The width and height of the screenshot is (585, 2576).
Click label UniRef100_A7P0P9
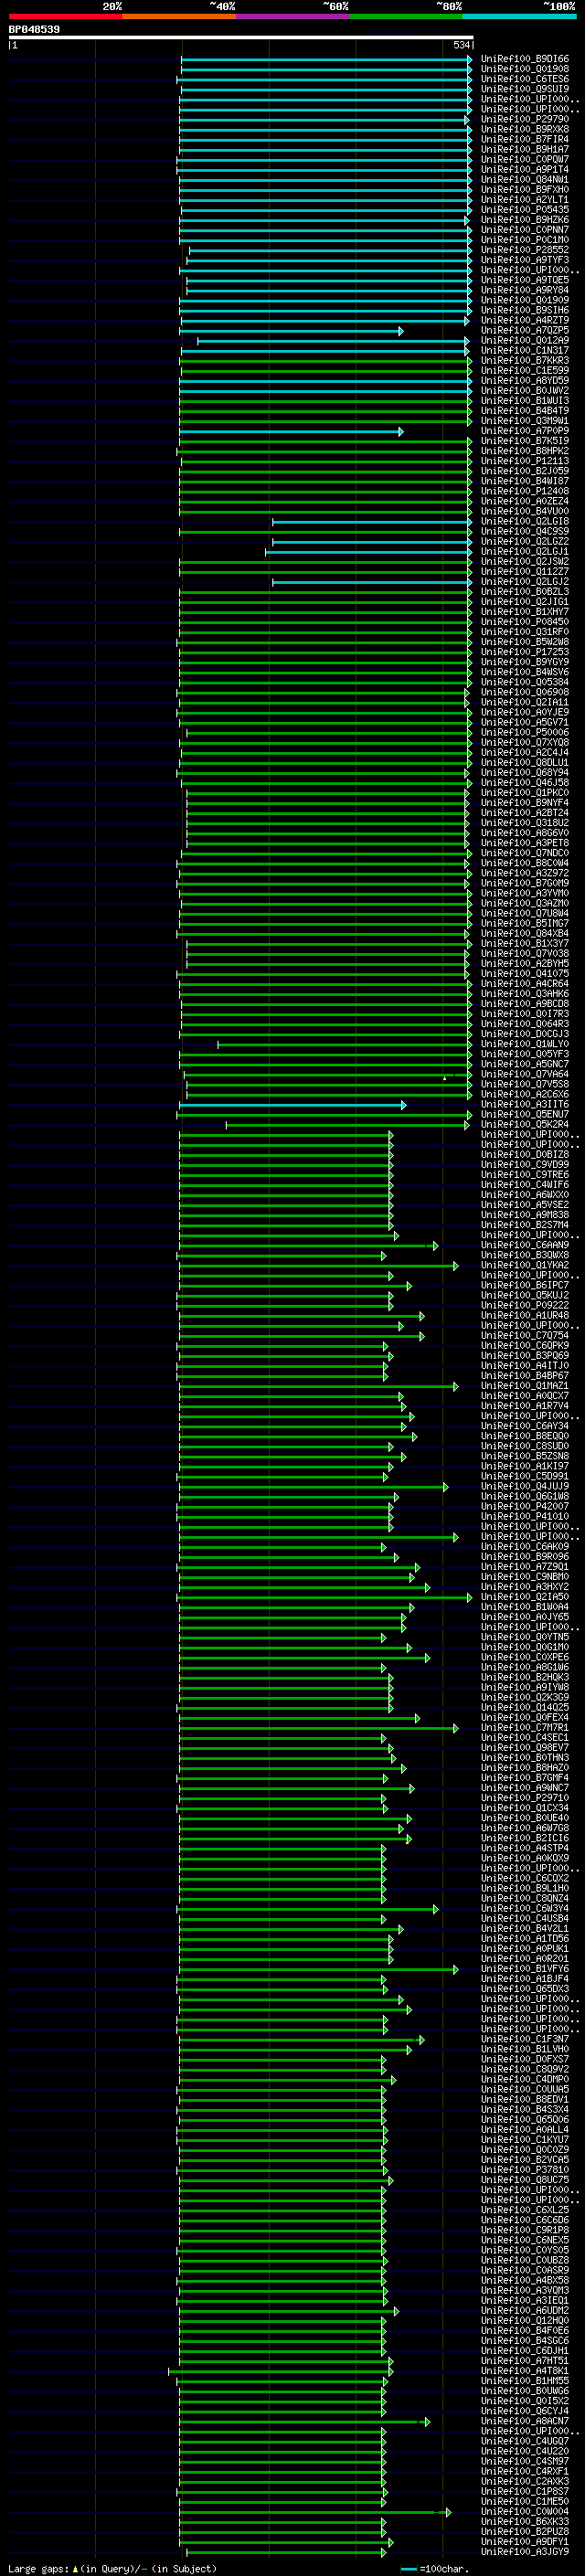[525, 431]
